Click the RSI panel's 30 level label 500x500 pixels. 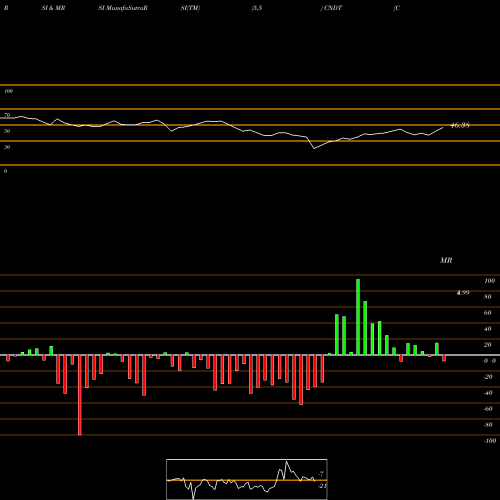click(7, 147)
